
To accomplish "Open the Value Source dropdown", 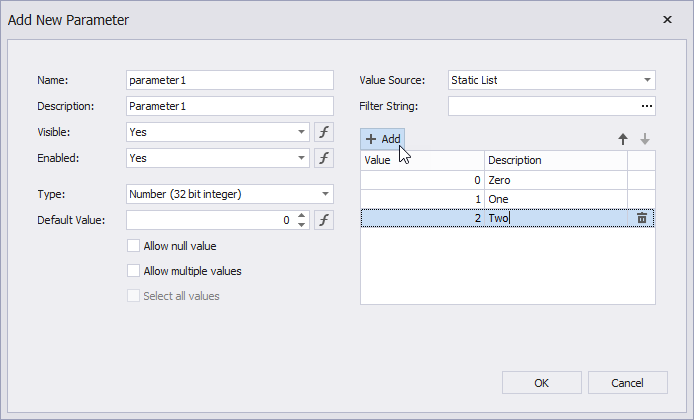I will coord(647,80).
